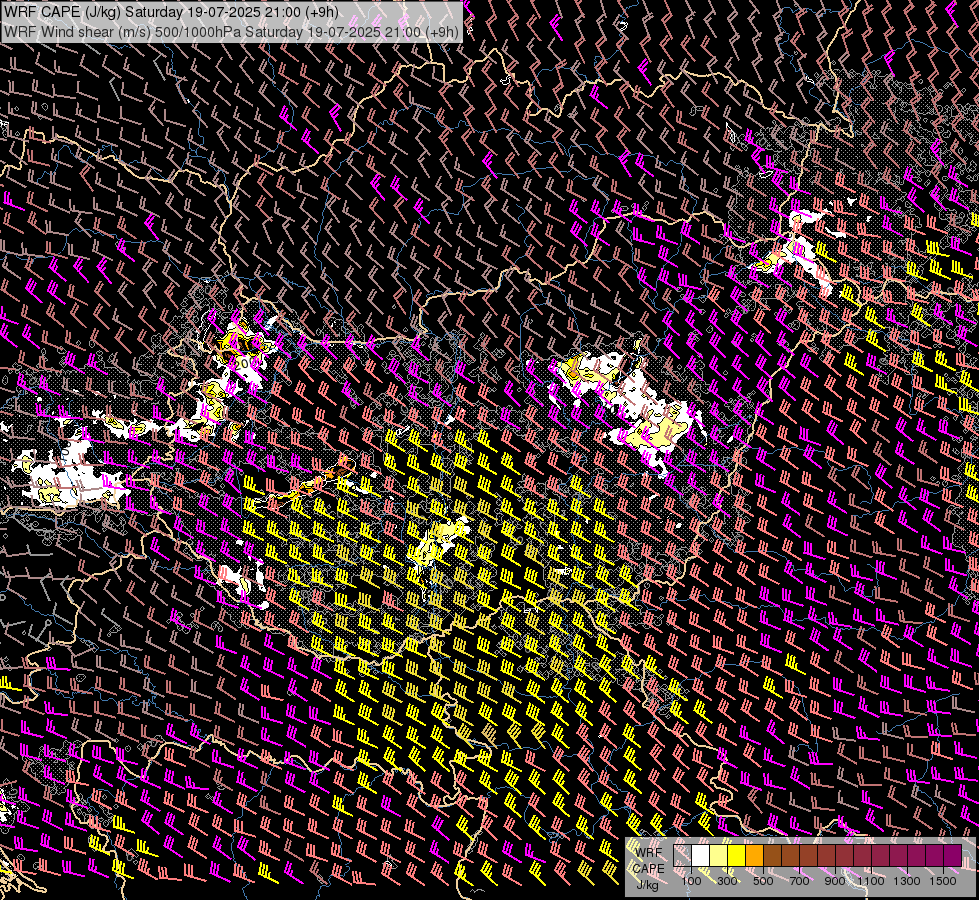This screenshot has width=979, height=900.
Task: Click the 'WRF Wind shear (m/s)' title line
Action: click(232, 32)
